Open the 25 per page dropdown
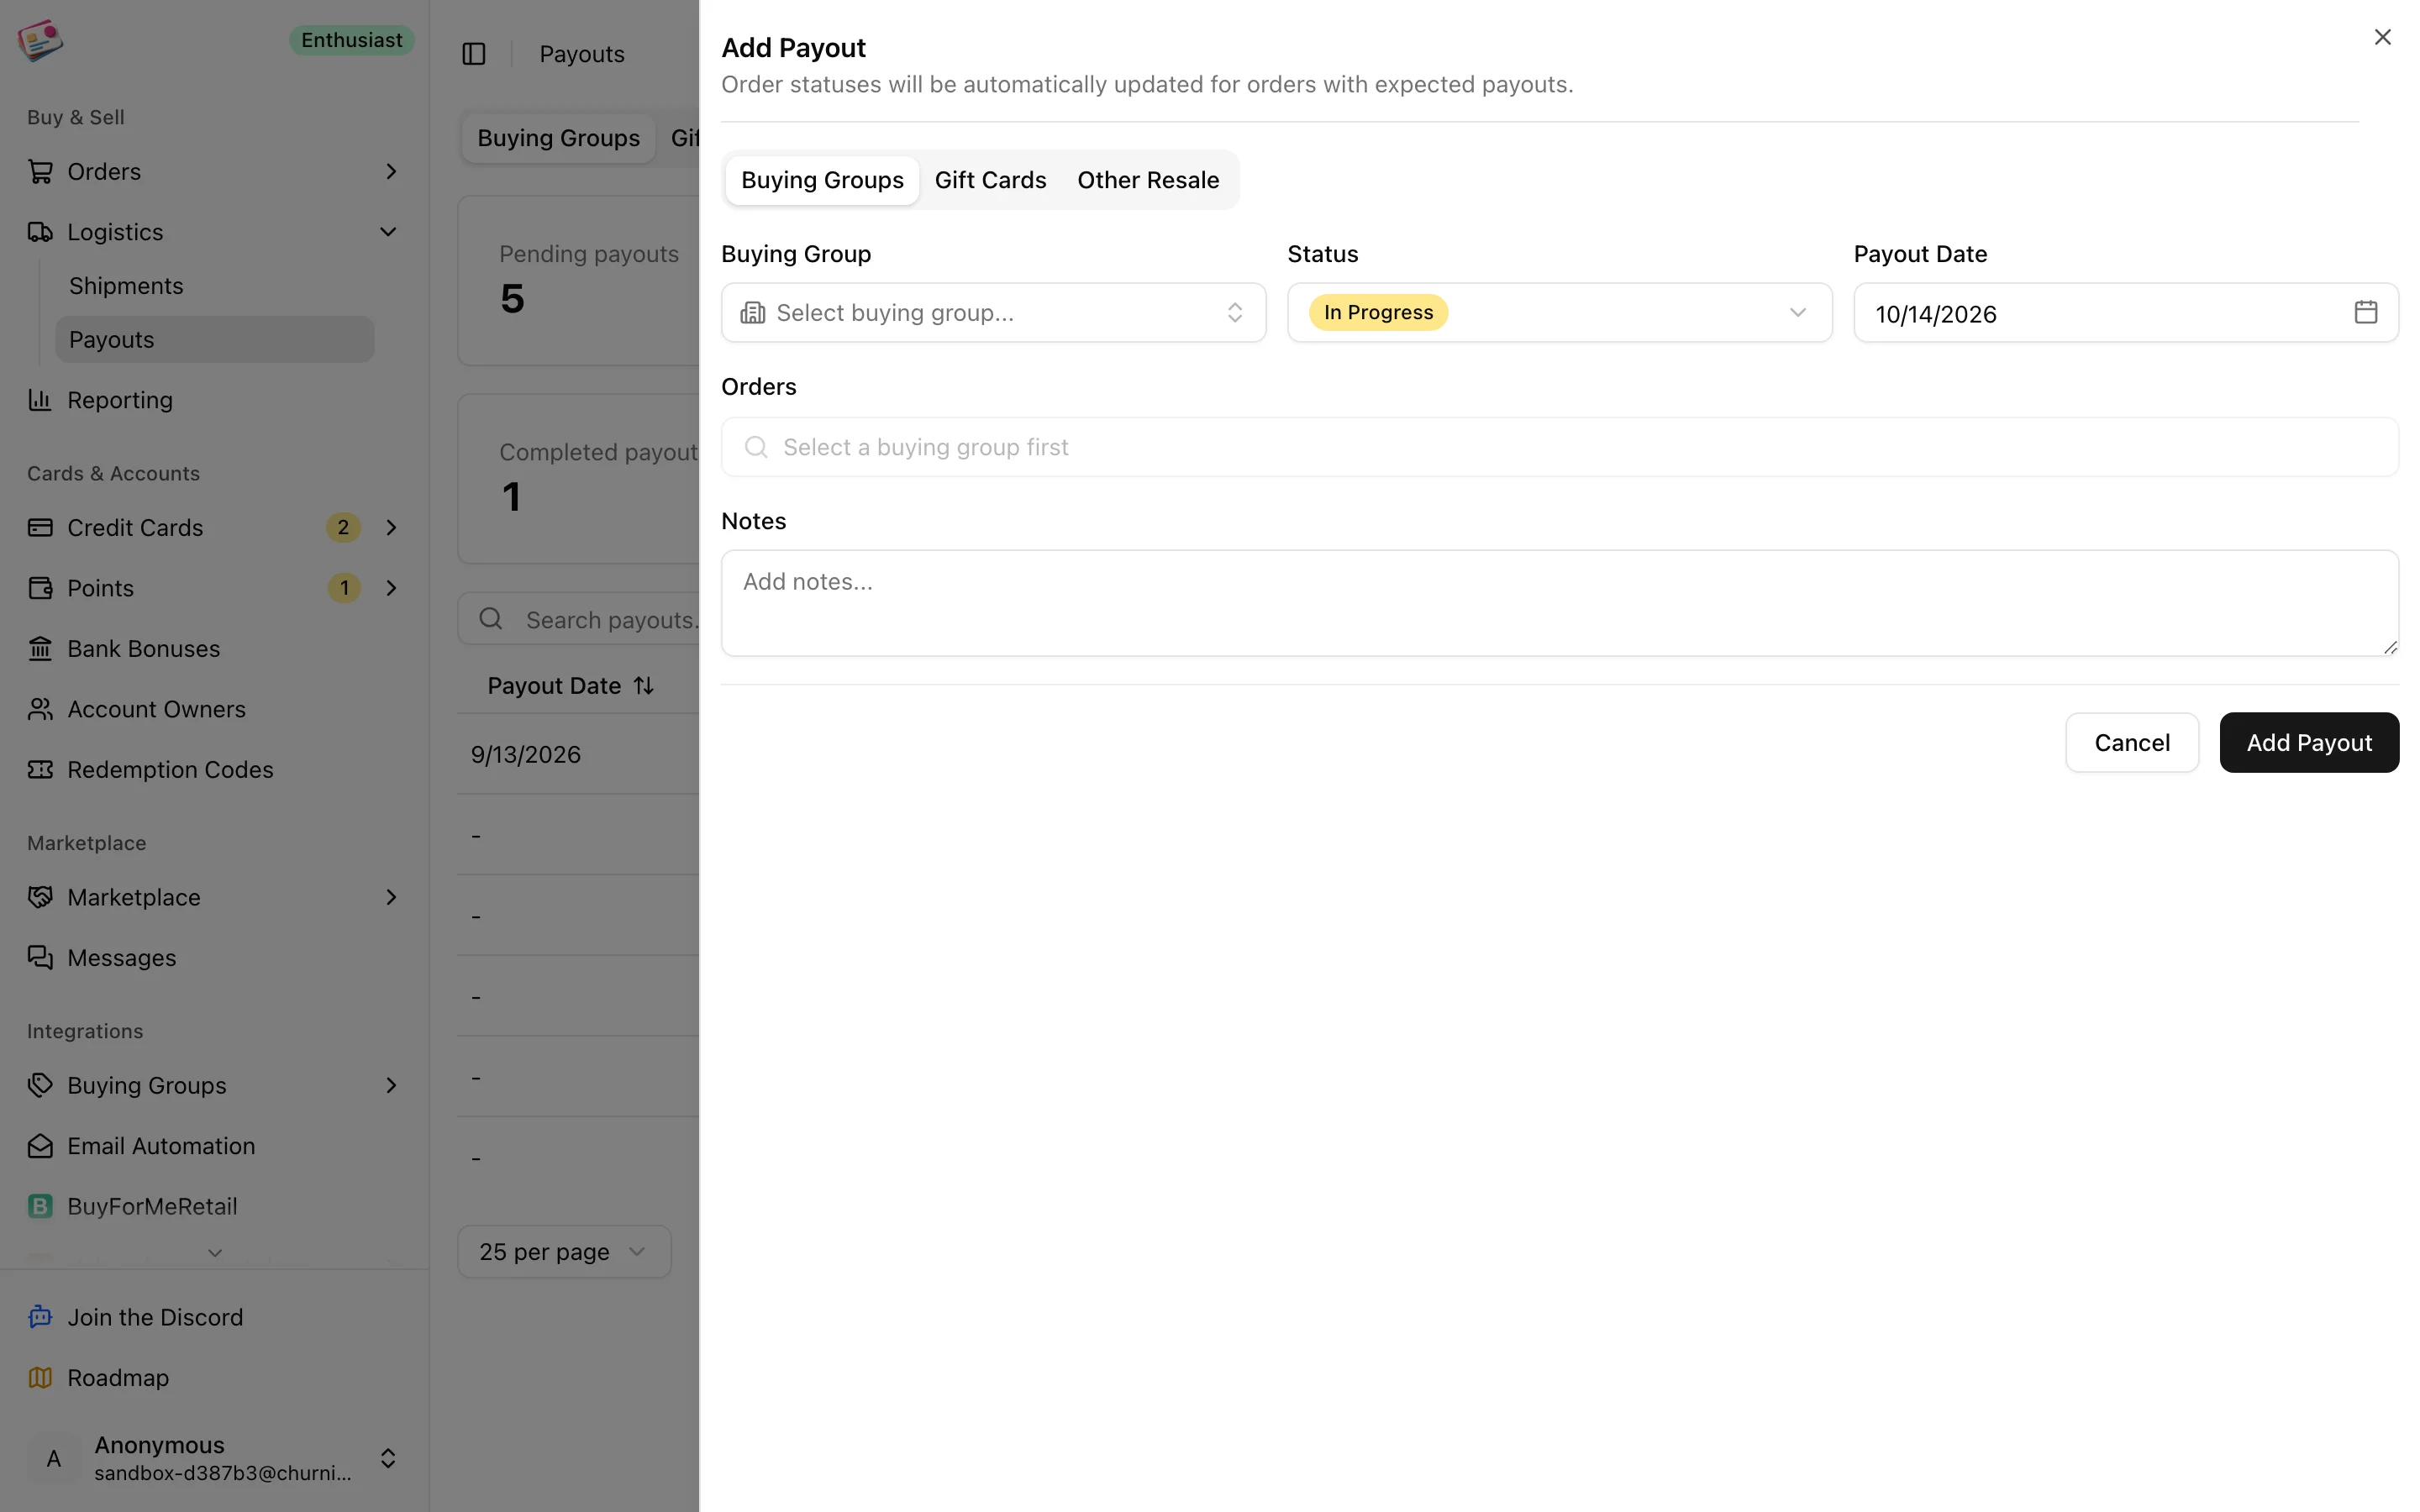Image resolution: width=2420 pixels, height=1512 pixels. pyautogui.click(x=564, y=1251)
